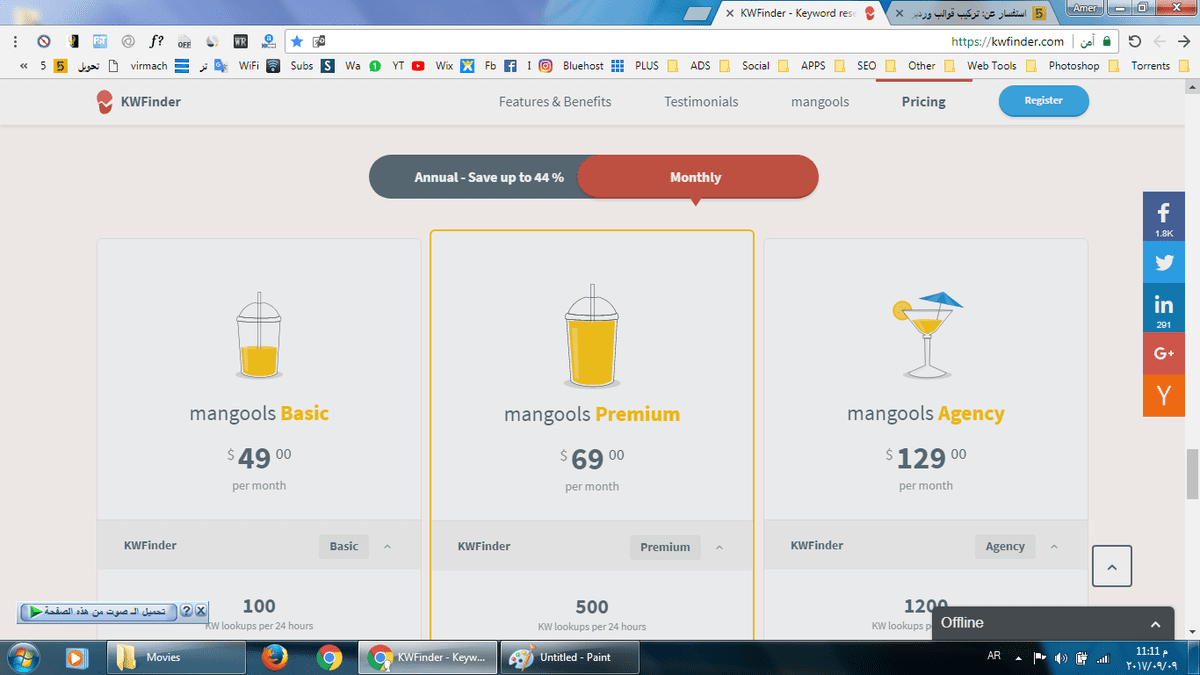Open the Chrome three-dot menu
This screenshot has width=1200, height=675.
point(16,42)
